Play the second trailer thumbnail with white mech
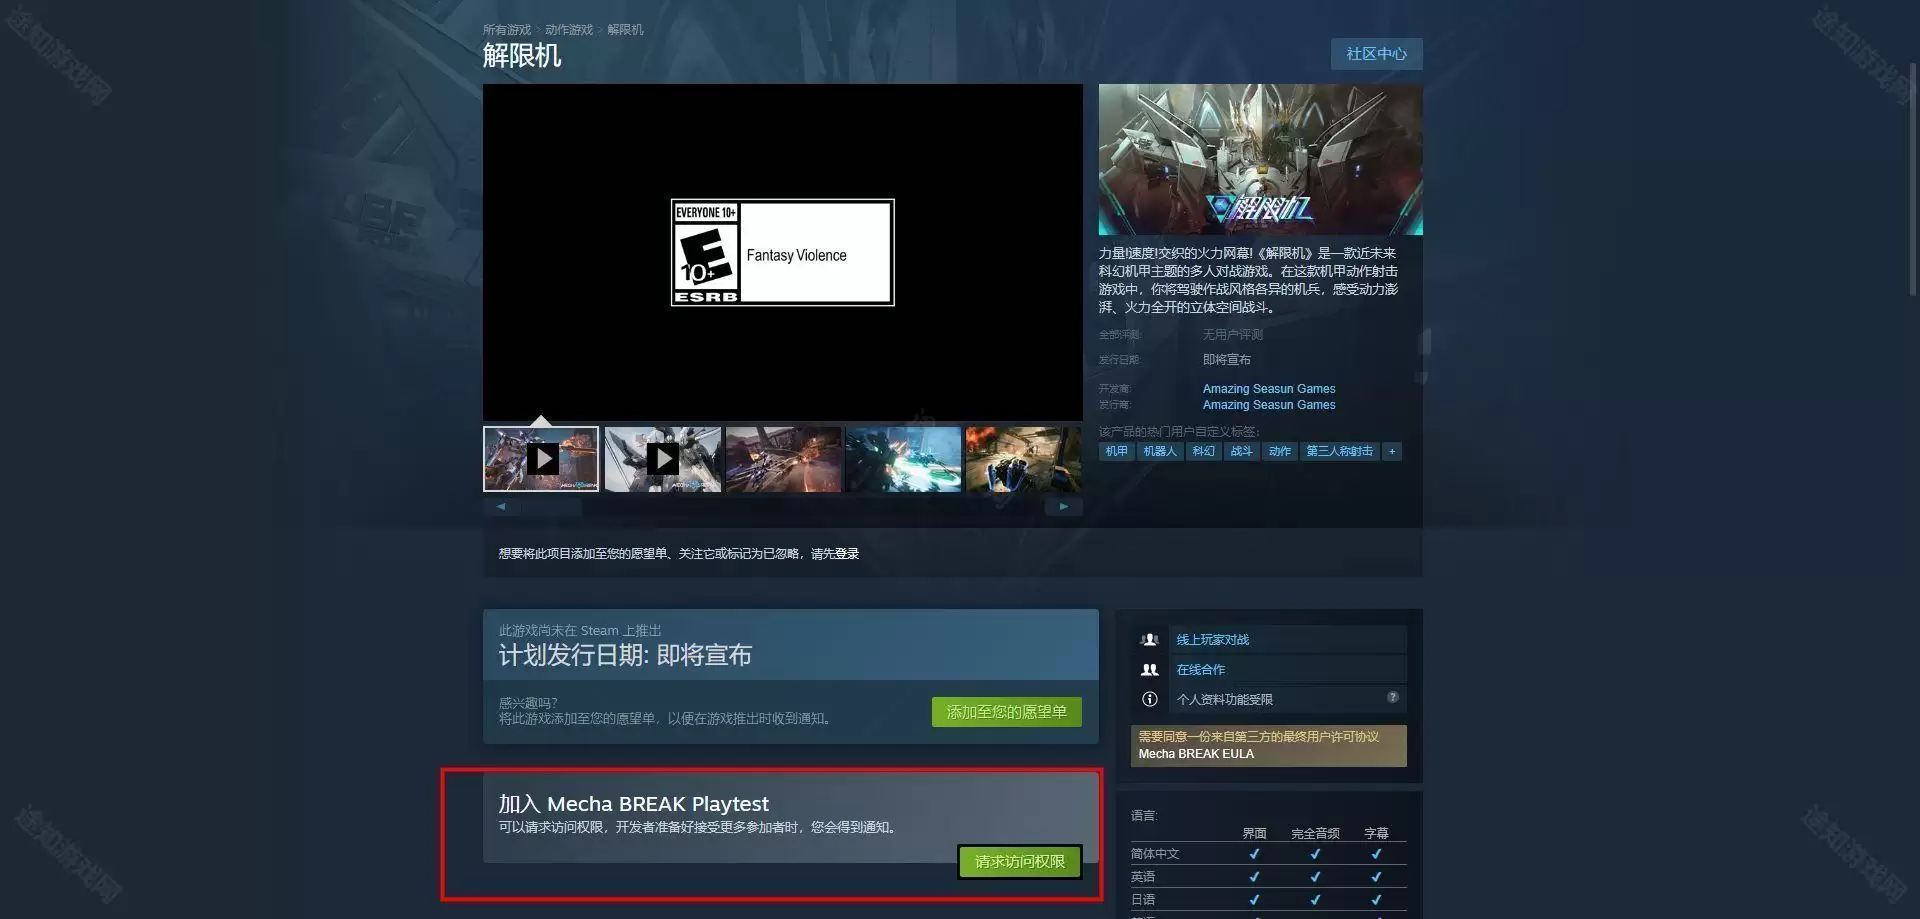The width and height of the screenshot is (1920, 919). pyautogui.click(x=662, y=459)
